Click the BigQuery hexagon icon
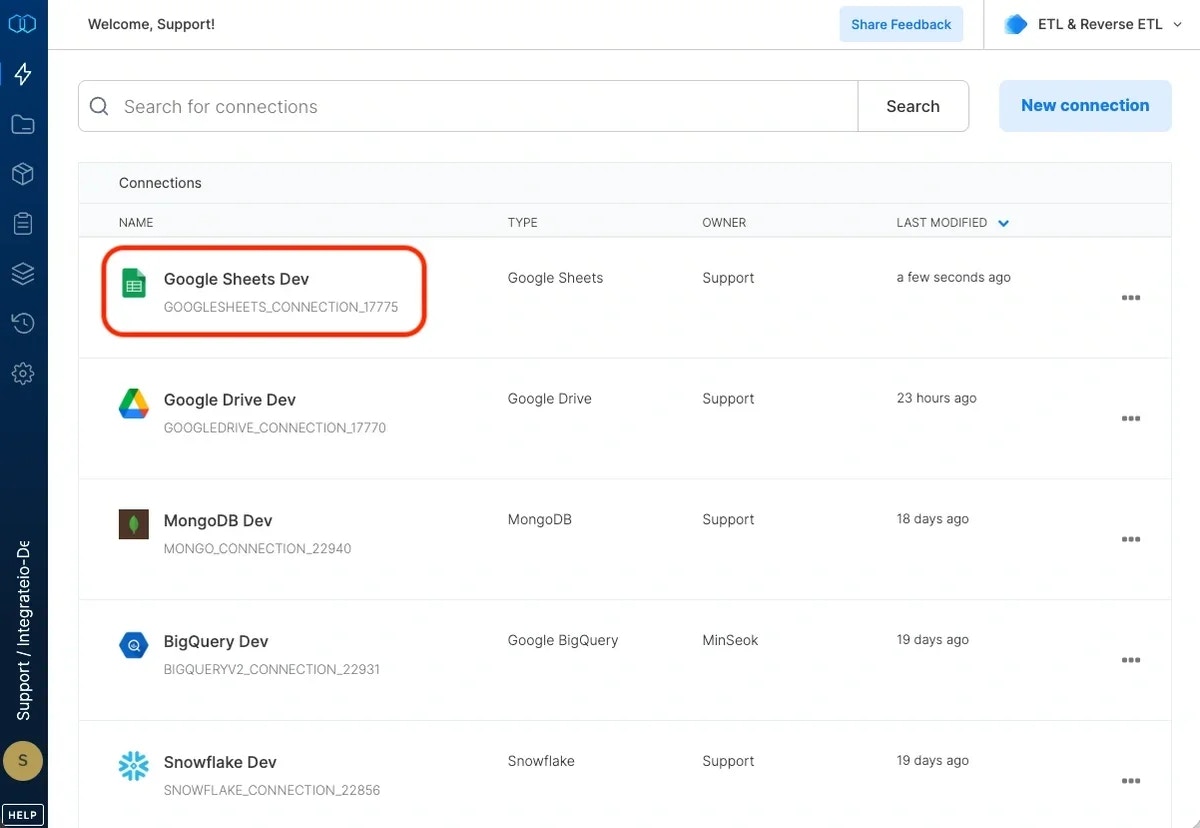This screenshot has height=828, width=1200. point(134,645)
